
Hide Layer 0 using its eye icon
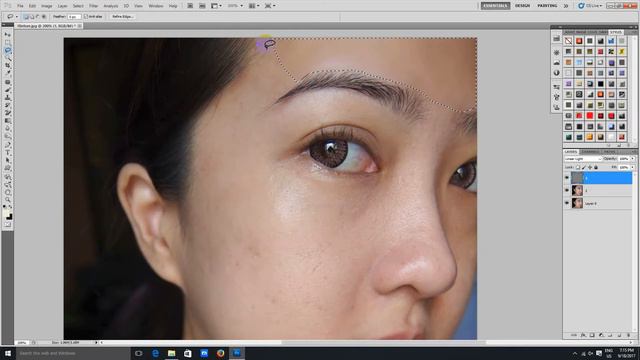pos(567,203)
